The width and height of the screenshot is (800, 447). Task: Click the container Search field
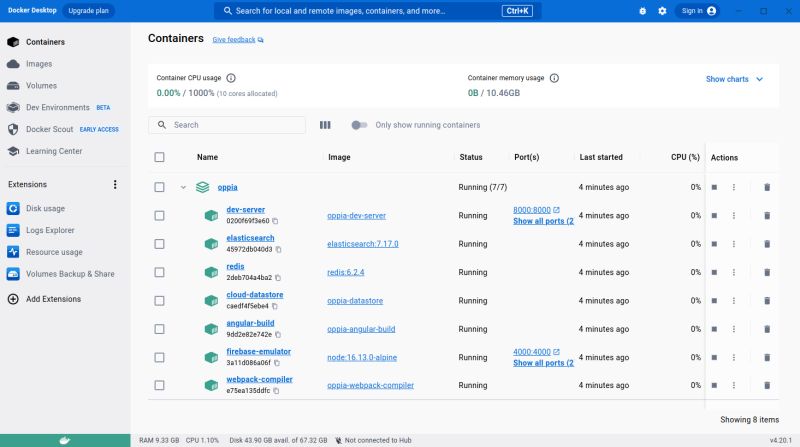(x=227, y=125)
